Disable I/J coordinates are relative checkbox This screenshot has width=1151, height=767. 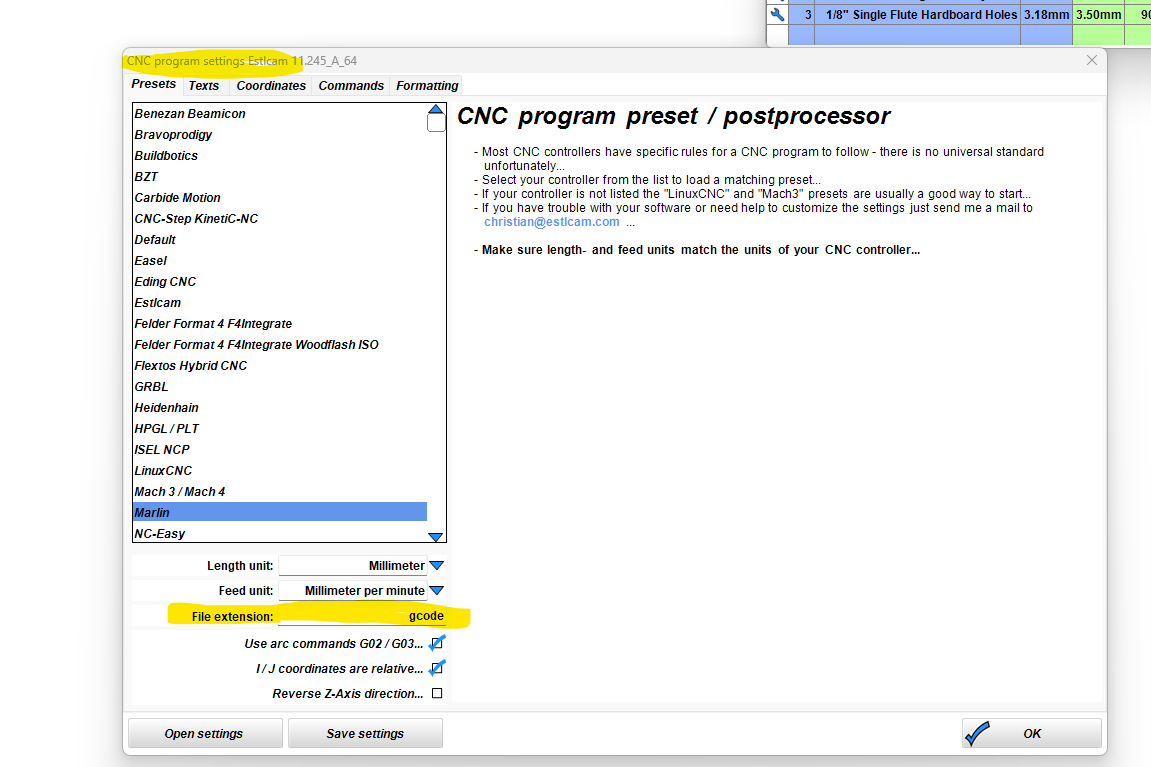437,668
